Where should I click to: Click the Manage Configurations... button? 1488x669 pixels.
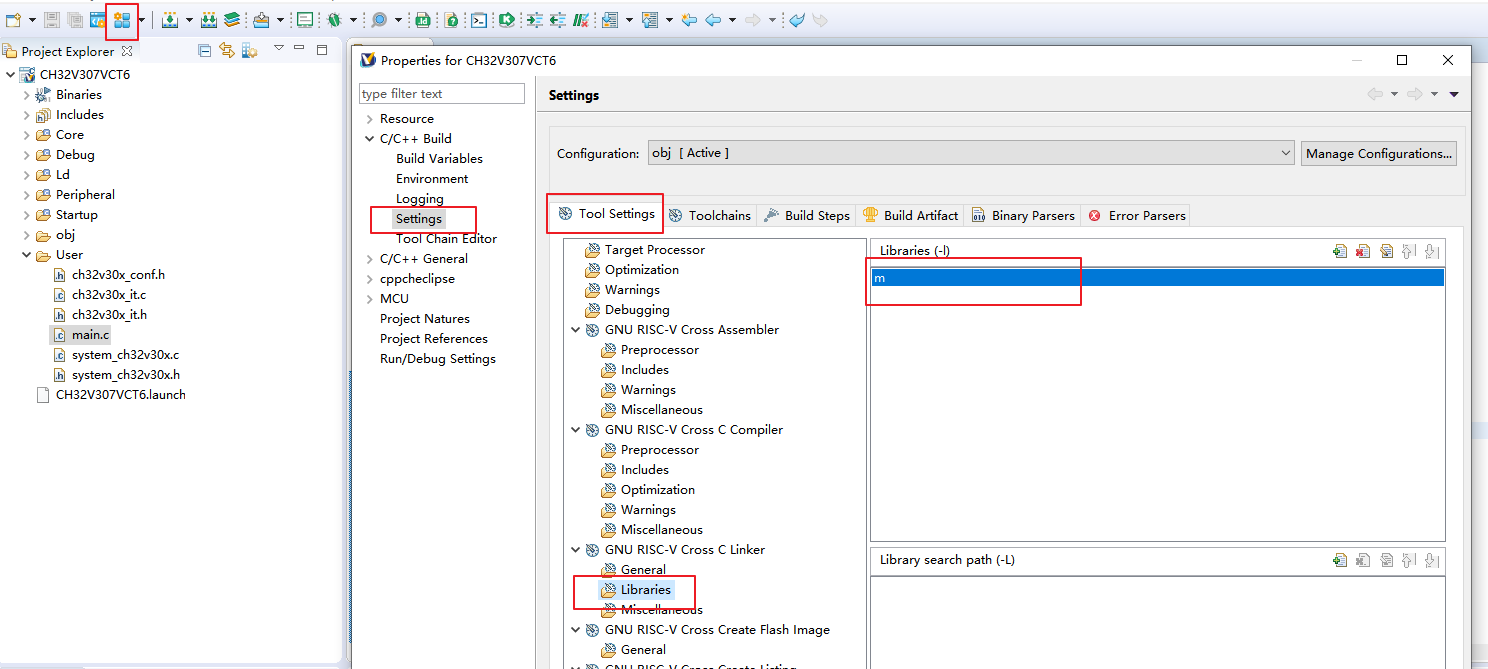[1378, 153]
